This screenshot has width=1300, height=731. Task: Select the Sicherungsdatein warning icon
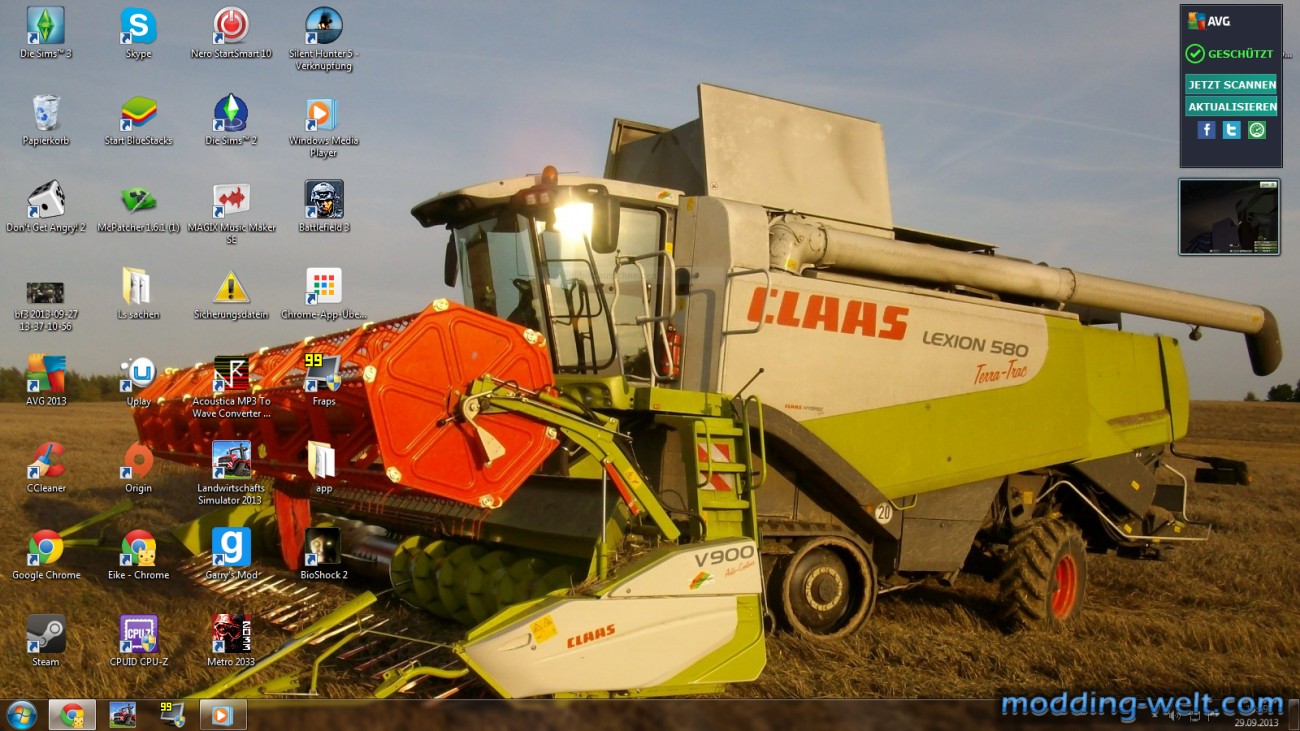point(231,293)
